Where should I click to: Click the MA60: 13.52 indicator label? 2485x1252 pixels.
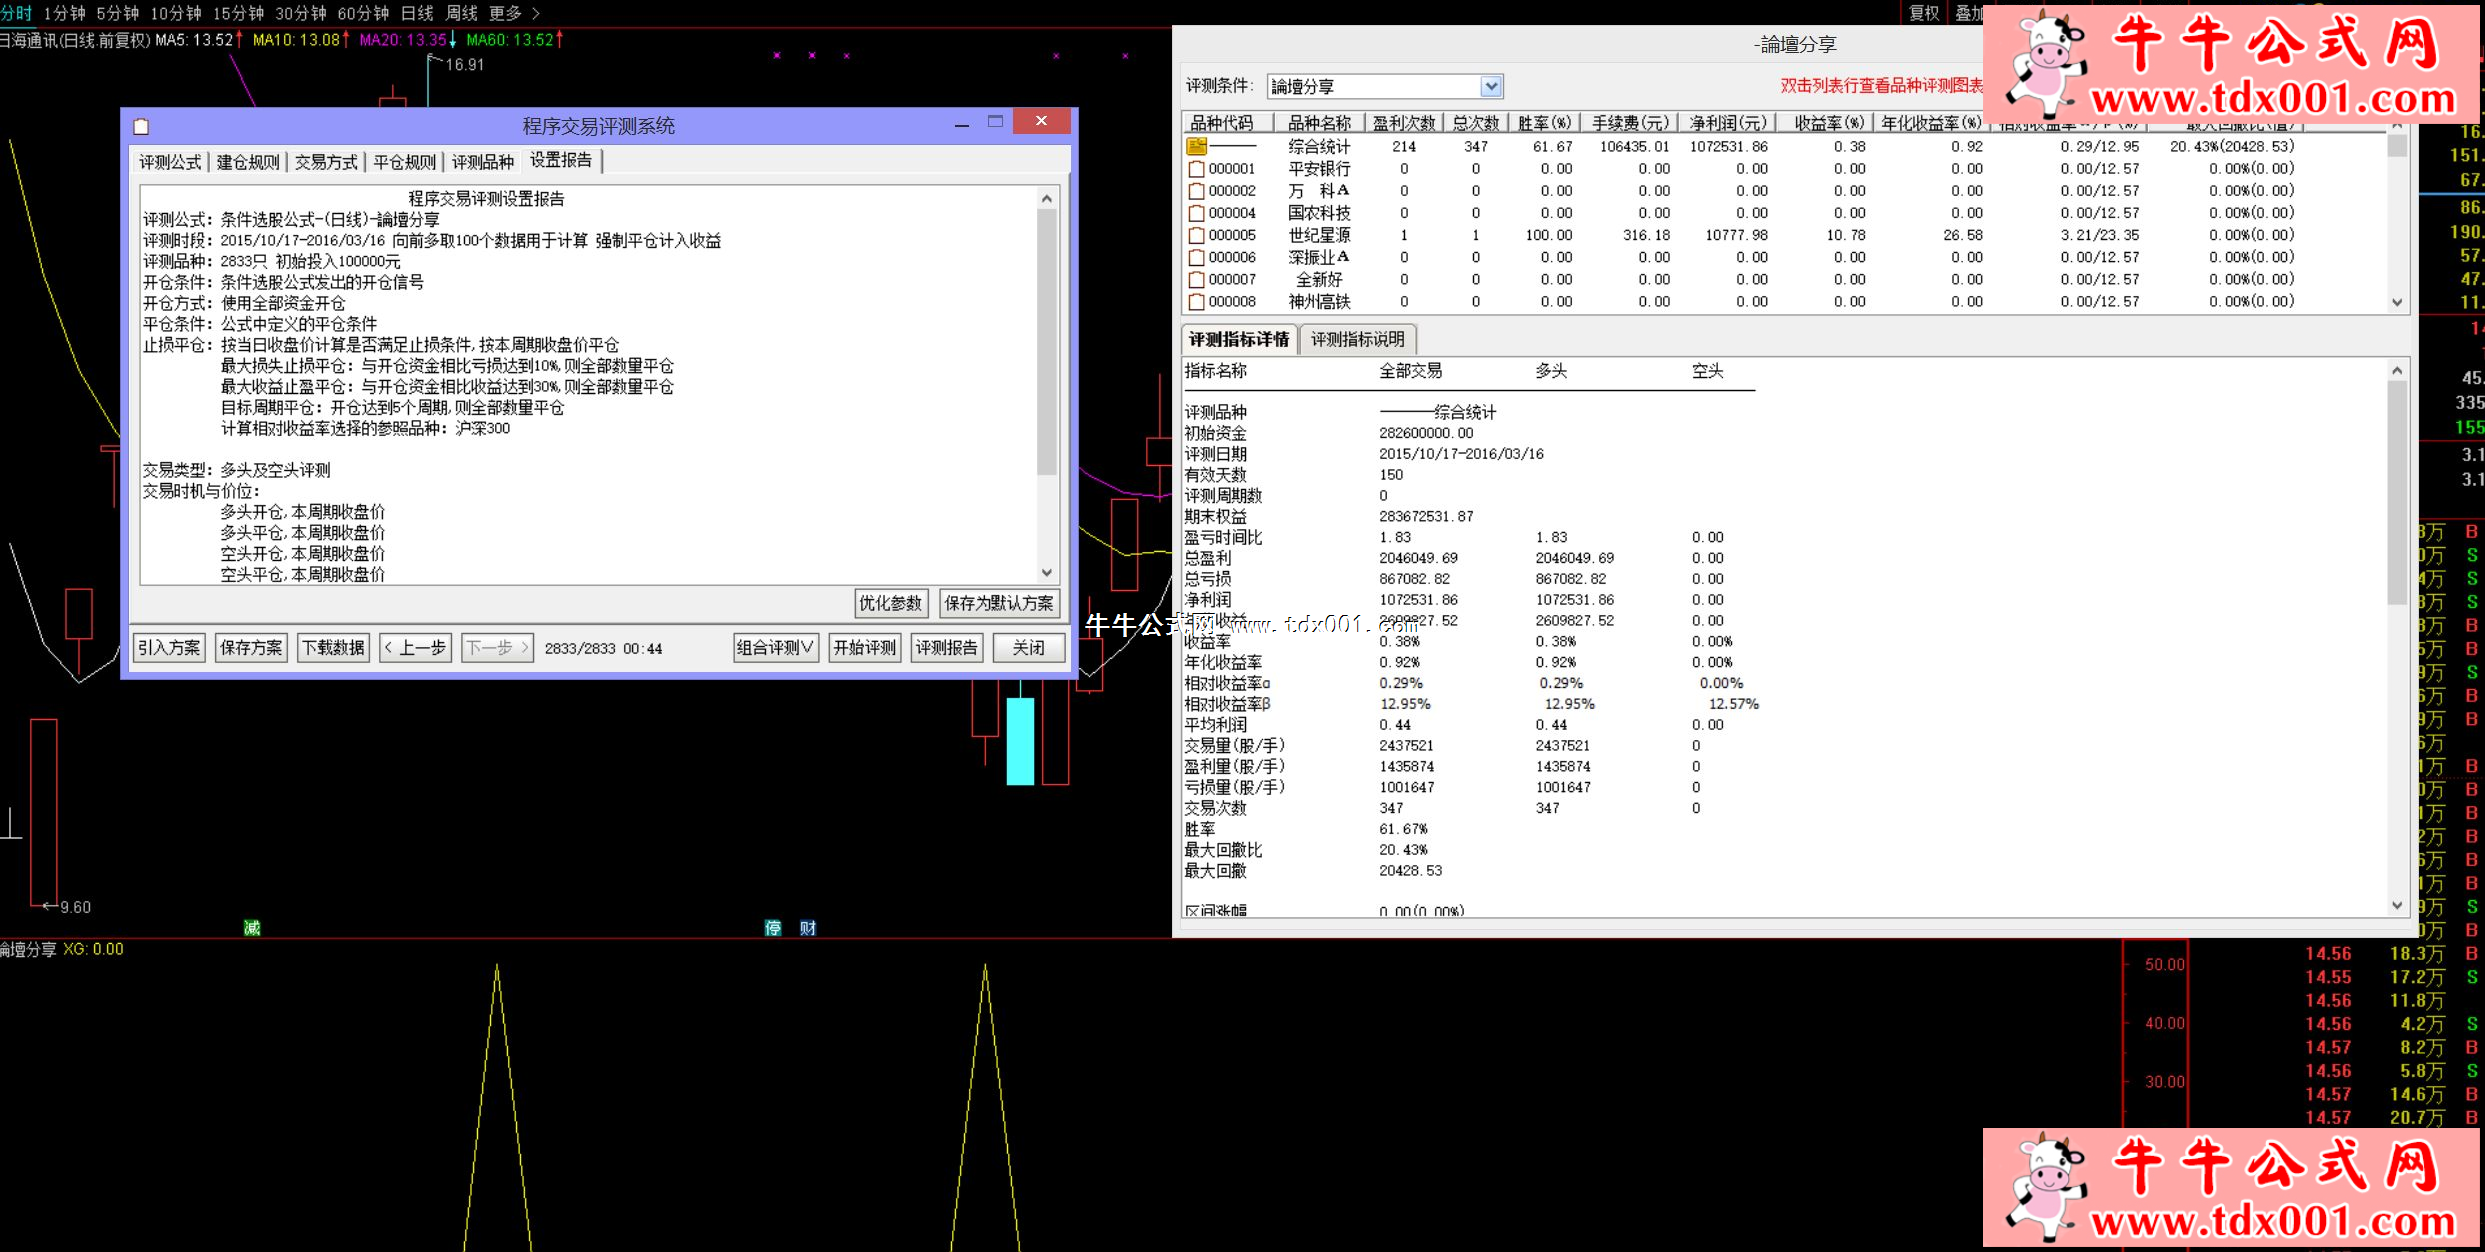pyautogui.click(x=515, y=40)
